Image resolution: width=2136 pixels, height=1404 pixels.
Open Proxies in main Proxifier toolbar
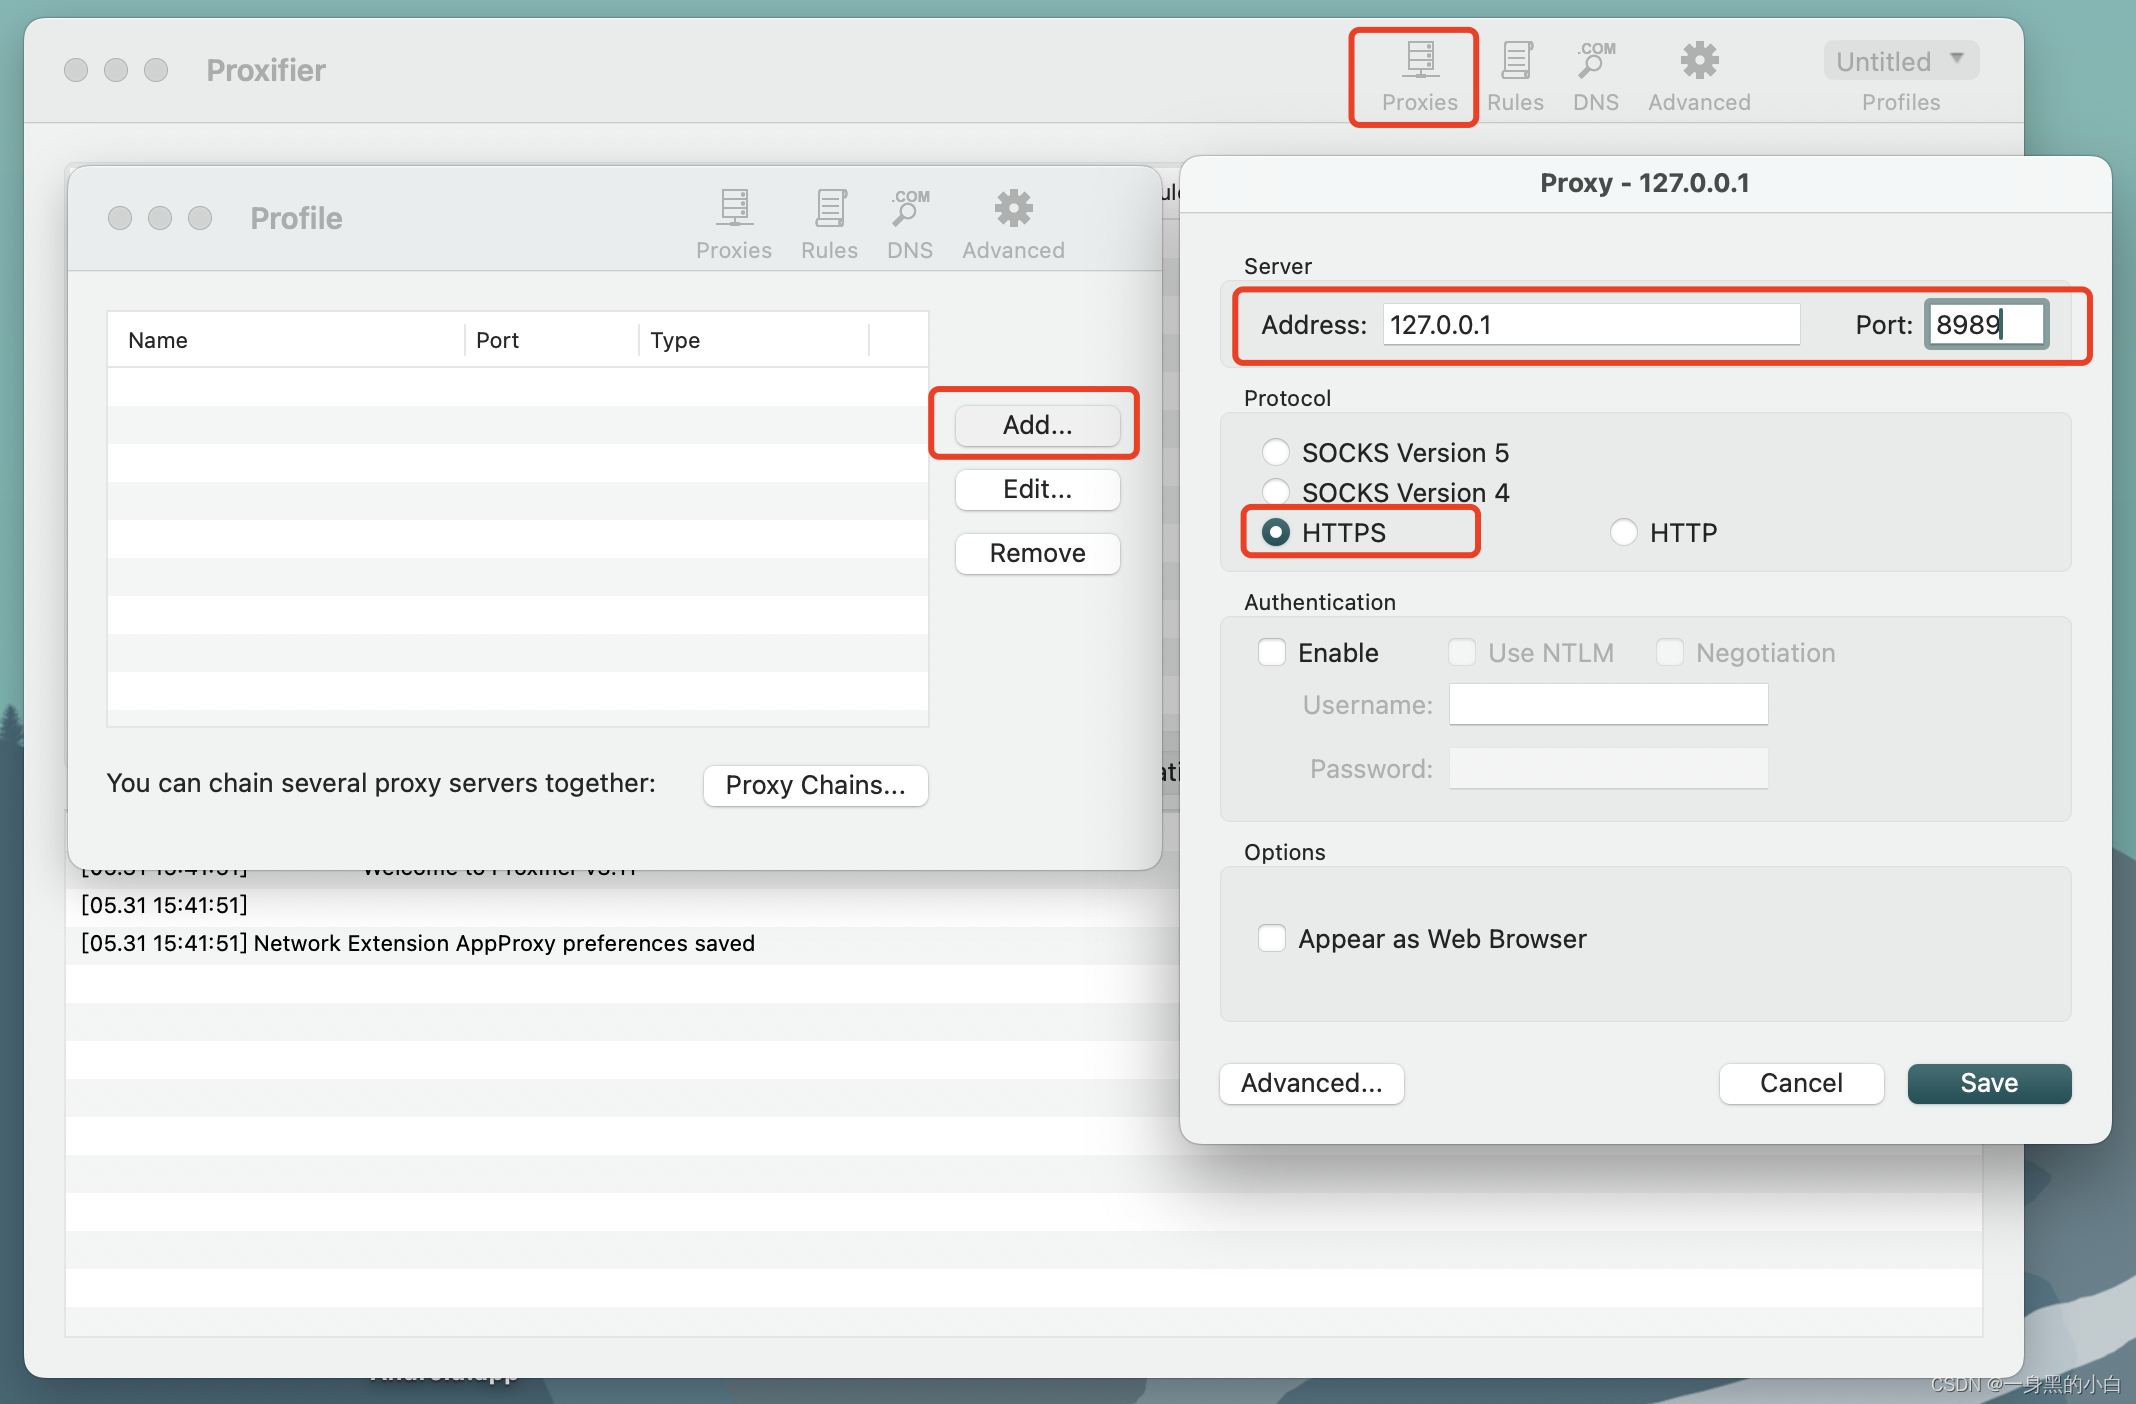[1418, 75]
